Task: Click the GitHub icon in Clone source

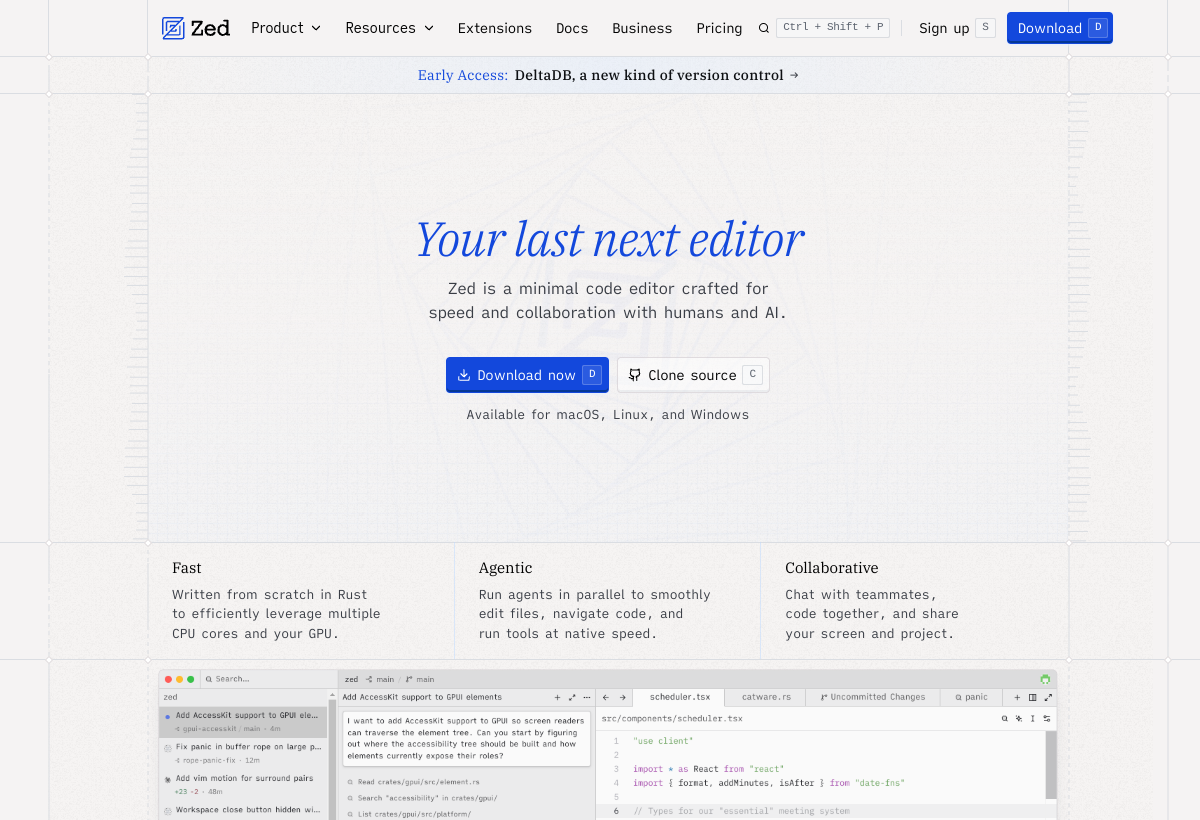Action: (x=634, y=375)
